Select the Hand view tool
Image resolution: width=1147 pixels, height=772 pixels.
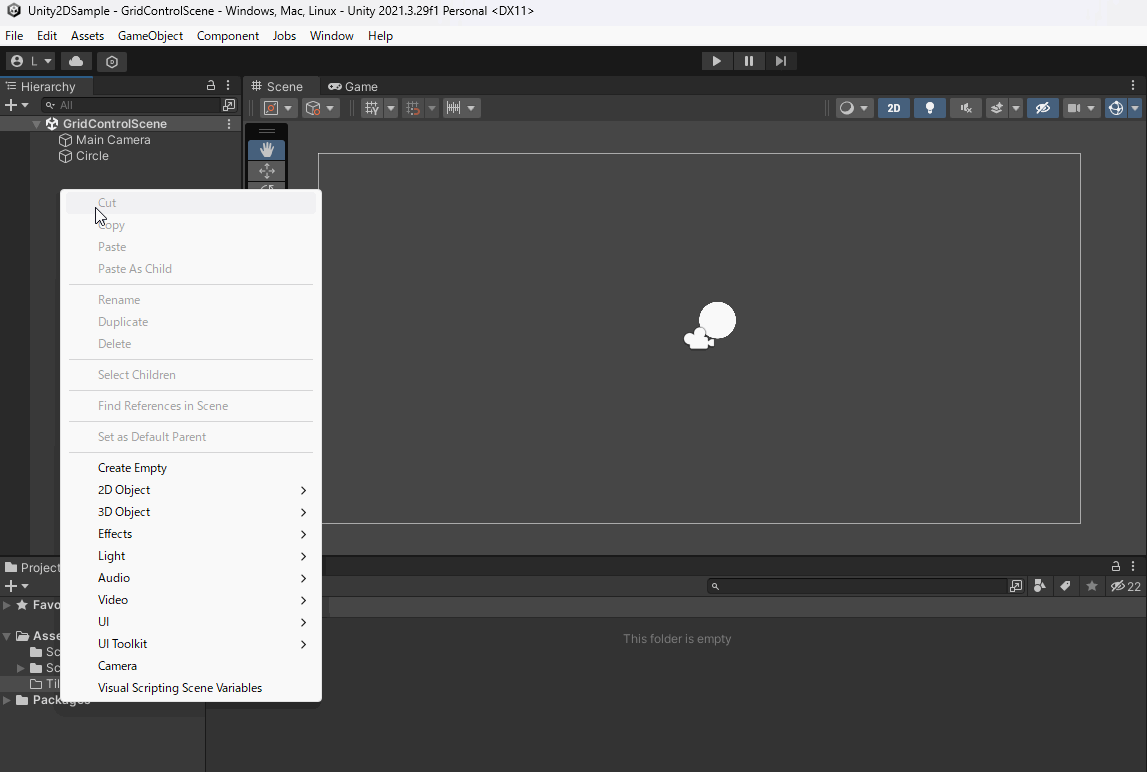click(x=267, y=150)
